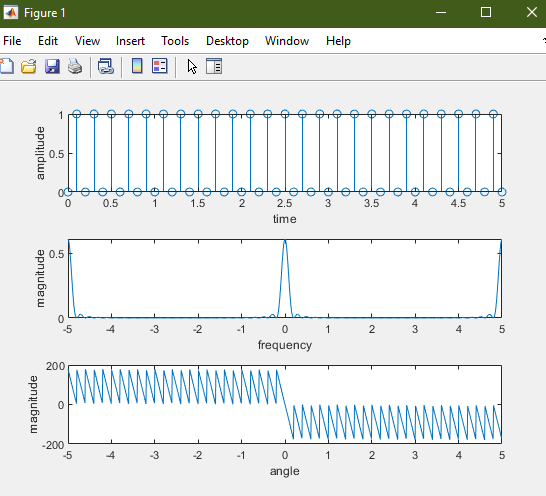Open the Window menu
The image size is (546, 496).
pos(287,41)
